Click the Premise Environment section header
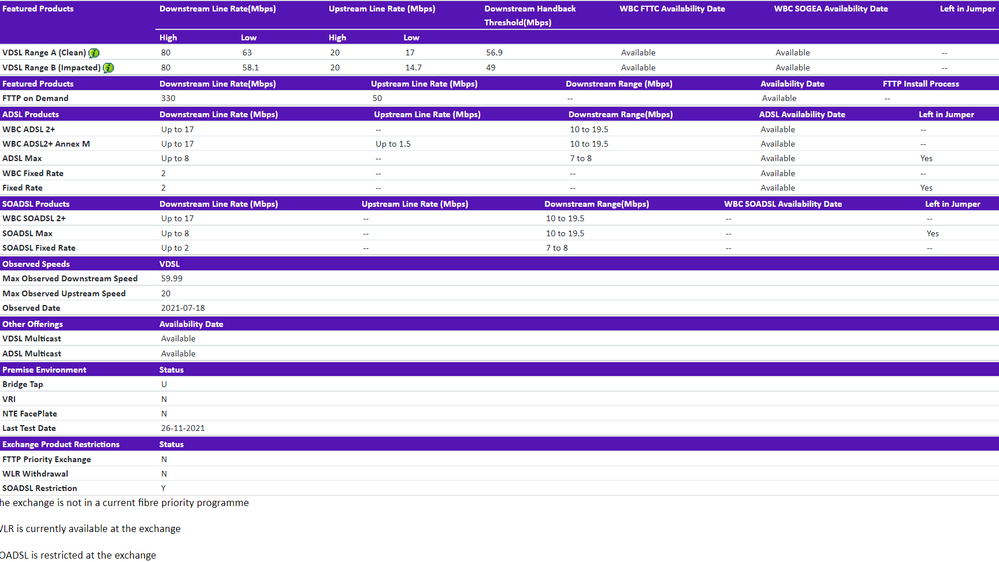The image size is (999, 562). pyautogui.click(x=44, y=370)
